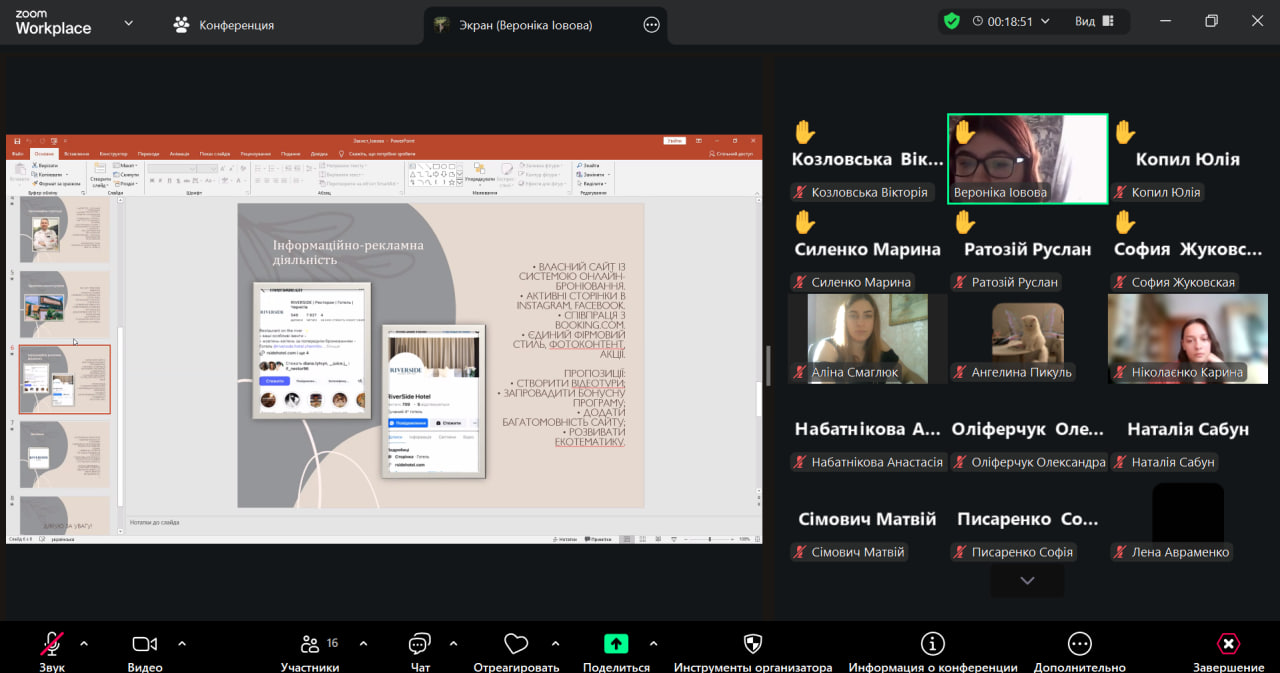Screen dimensions: 1280x673
Task: Open Информация о конференции info icon
Action: pyautogui.click(x=932, y=645)
